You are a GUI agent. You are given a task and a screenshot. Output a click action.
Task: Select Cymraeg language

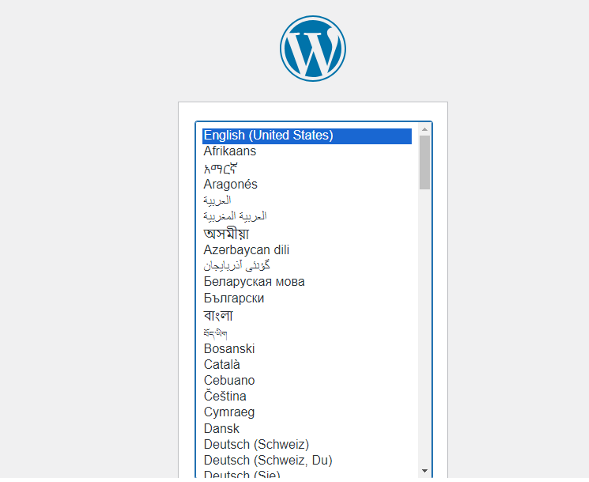click(x=307, y=412)
